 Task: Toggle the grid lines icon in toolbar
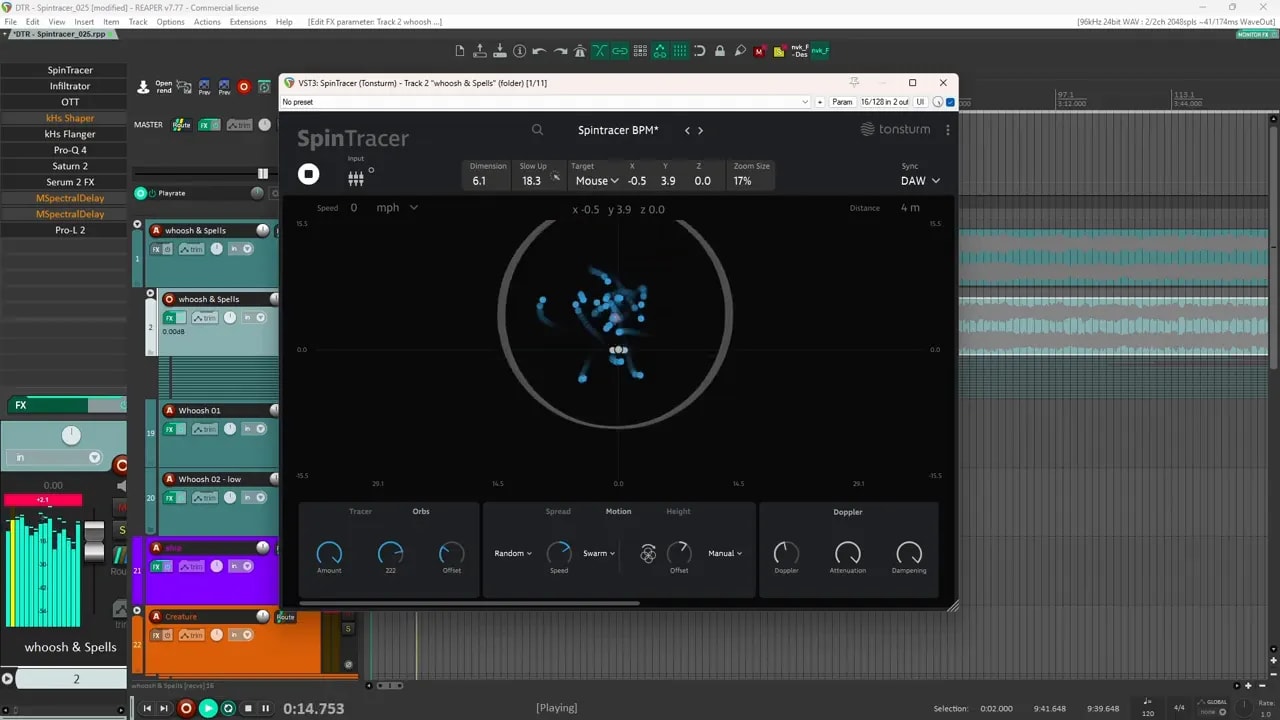tap(680, 51)
